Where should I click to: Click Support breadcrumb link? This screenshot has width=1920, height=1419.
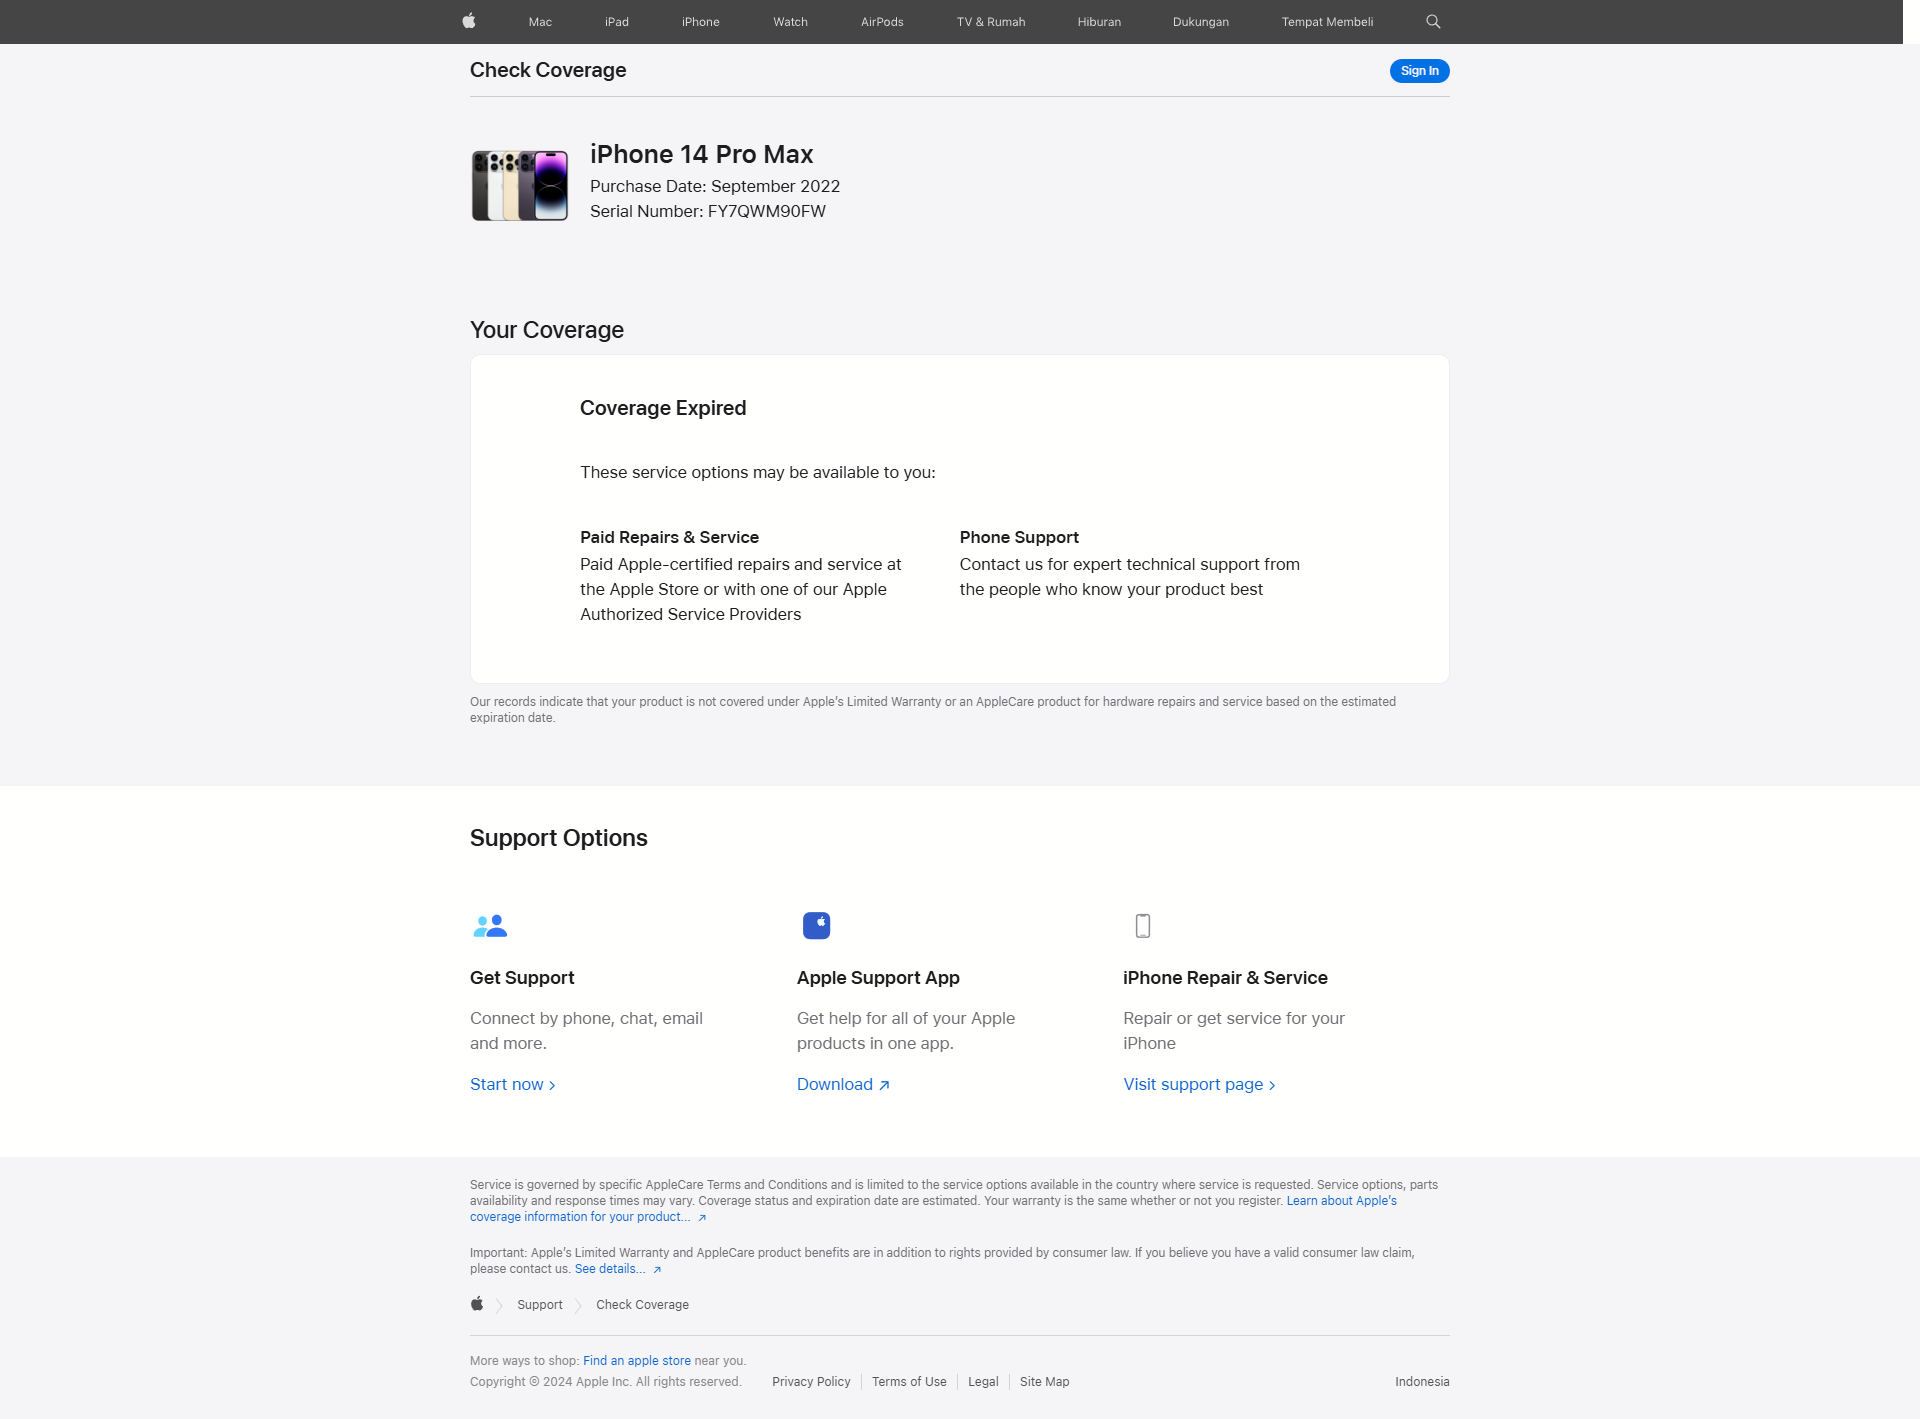point(540,1304)
